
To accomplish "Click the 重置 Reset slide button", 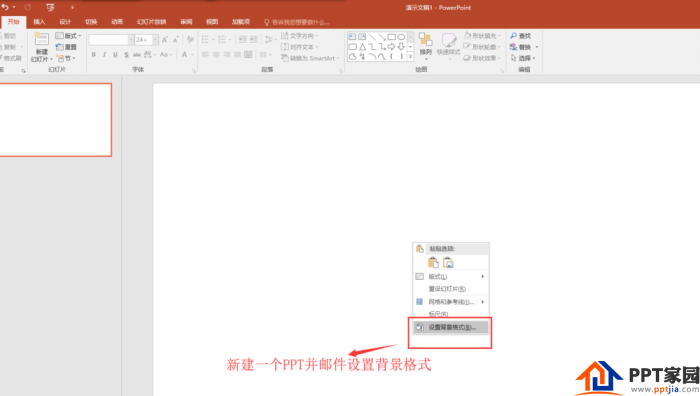I will click(66, 47).
